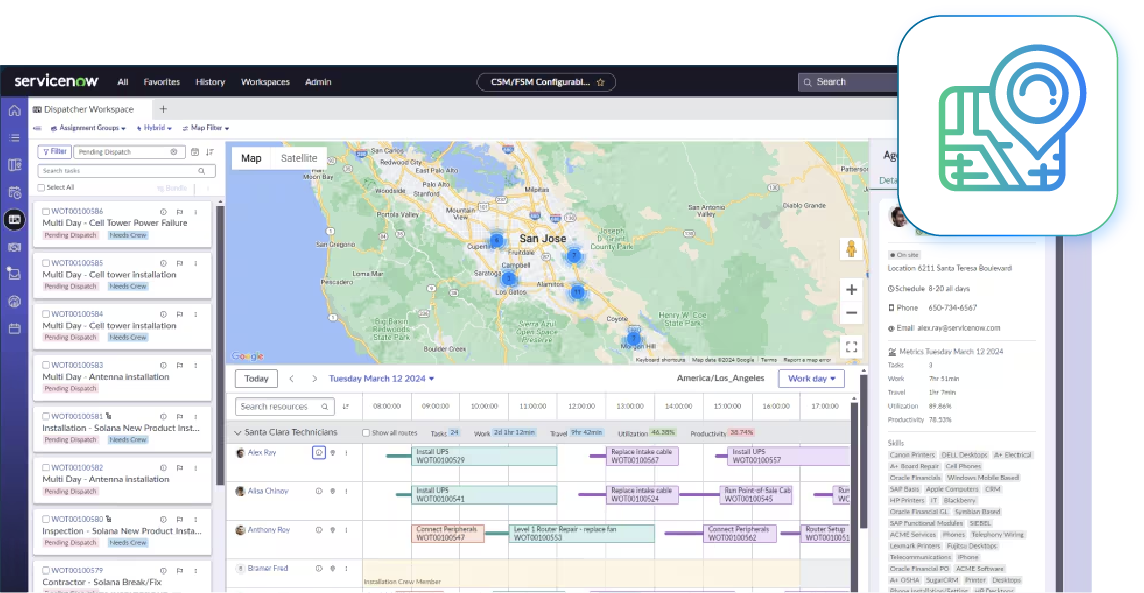1144x593 pixels.
Task: Open the schedule icon for Alex Ray
Action: (319, 453)
